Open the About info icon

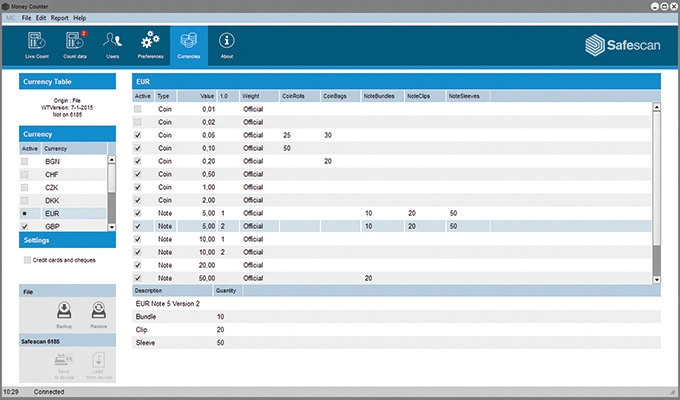pyautogui.click(x=227, y=47)
